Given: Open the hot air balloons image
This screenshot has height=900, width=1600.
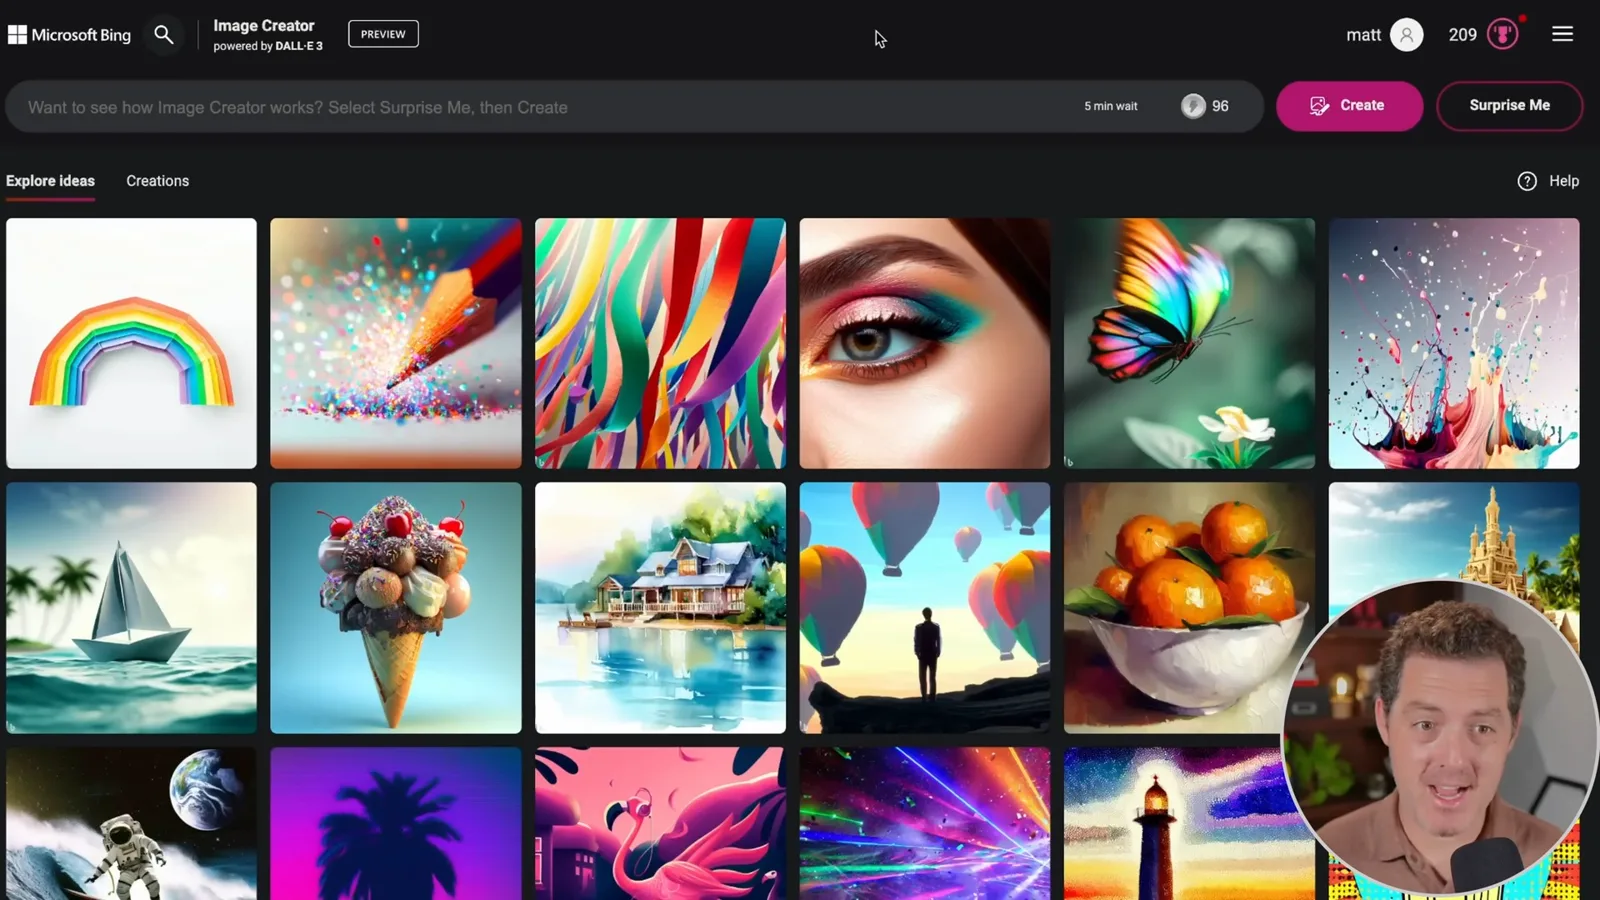Looking at the screenshot, I should point(925,608).
